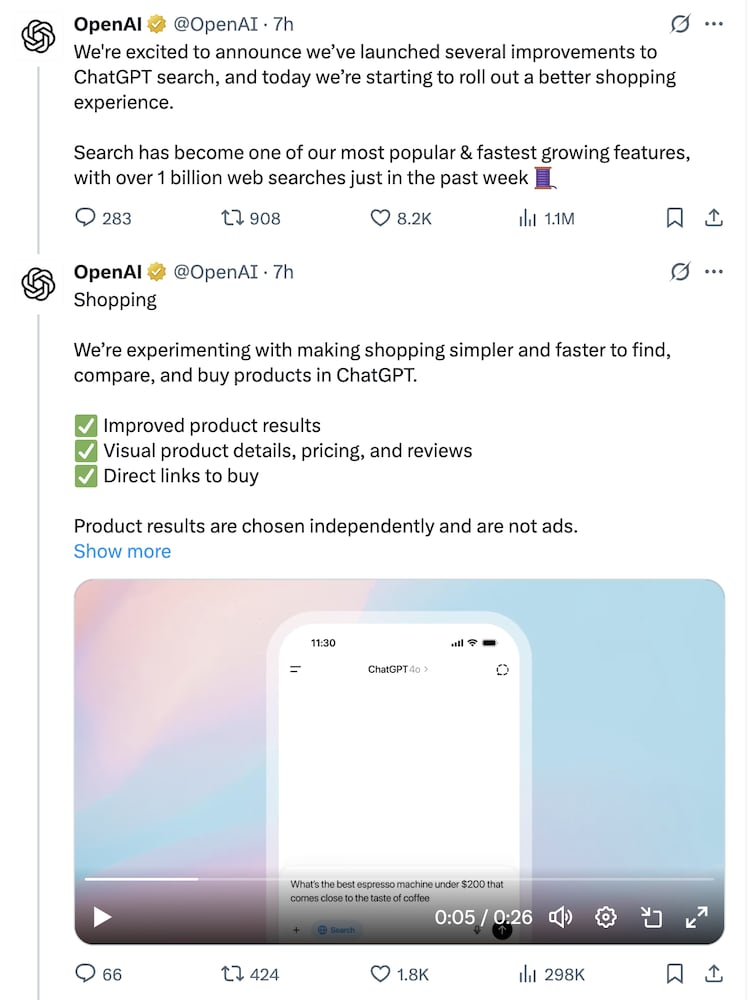This screenshot has height=1000, width=750.
Task: Like the Shopping tweet with 1.8K likes
Action: pos(380,973)
